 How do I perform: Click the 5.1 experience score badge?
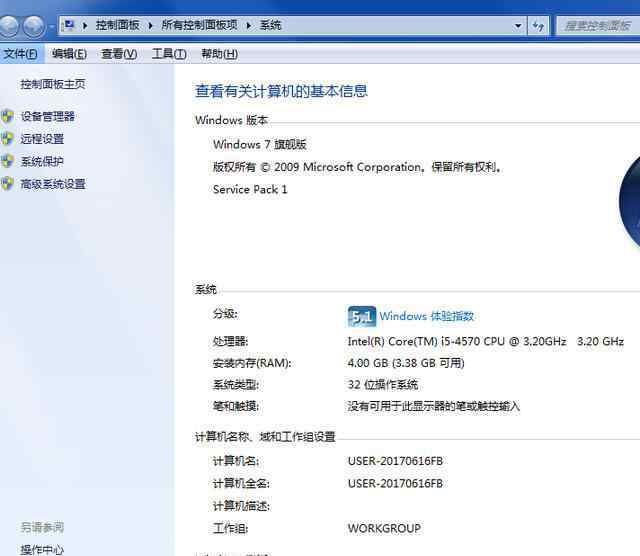click(362, 316)
